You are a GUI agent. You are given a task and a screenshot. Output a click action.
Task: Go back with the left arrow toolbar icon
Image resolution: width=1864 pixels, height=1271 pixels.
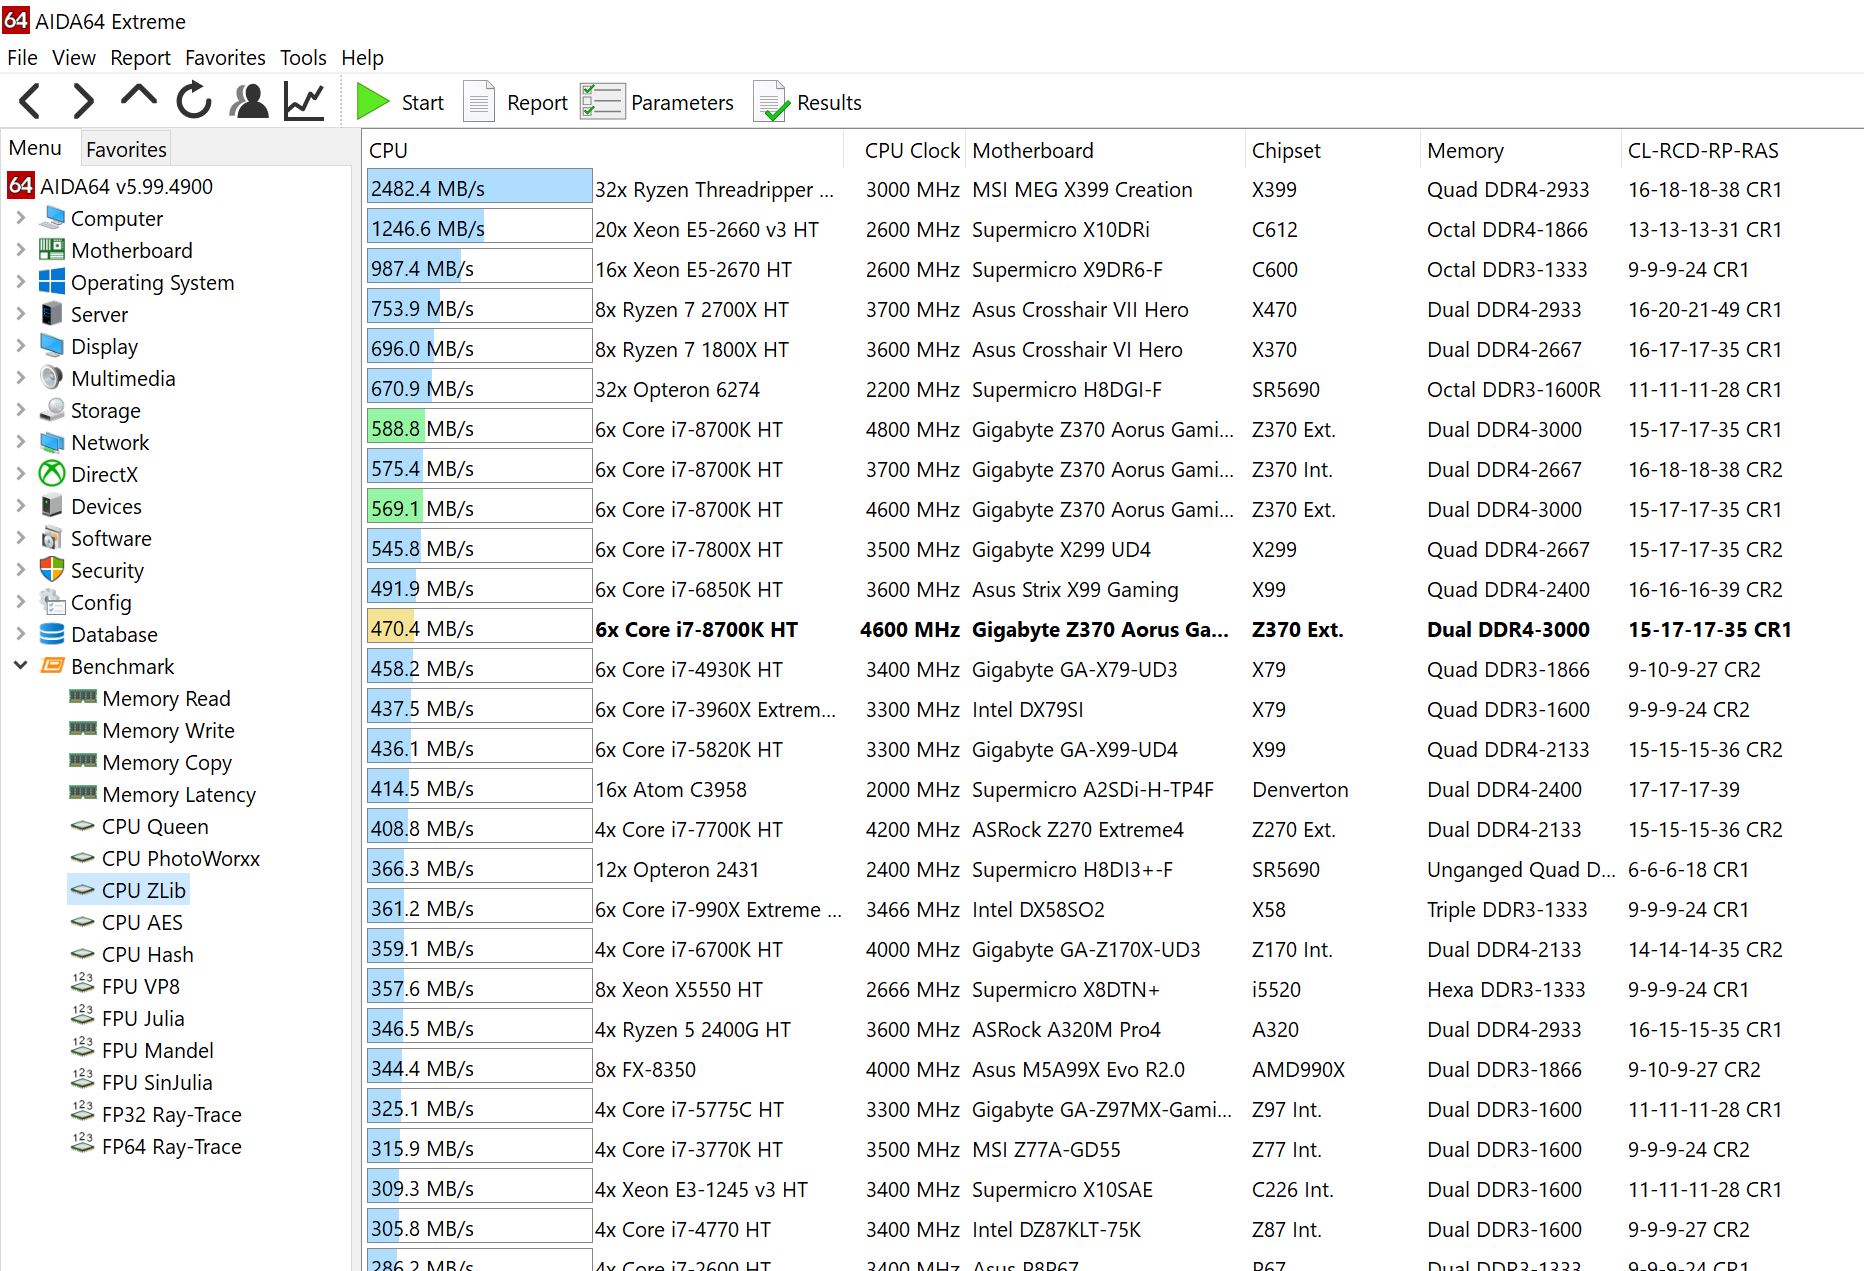30,102
